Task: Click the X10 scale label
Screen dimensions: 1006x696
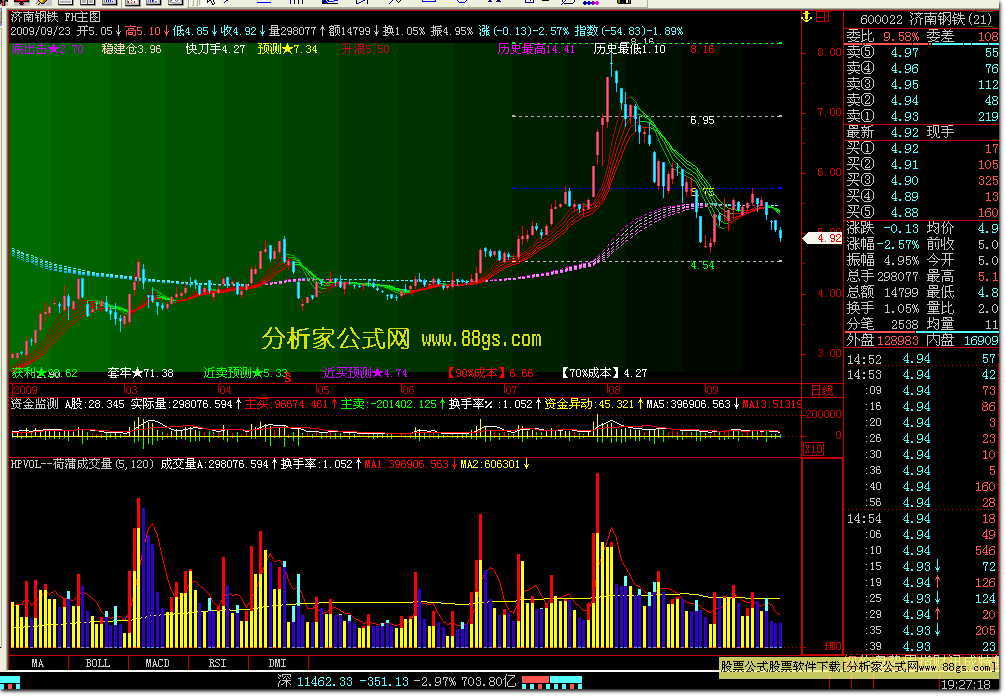Action: (x=814, y=449)
